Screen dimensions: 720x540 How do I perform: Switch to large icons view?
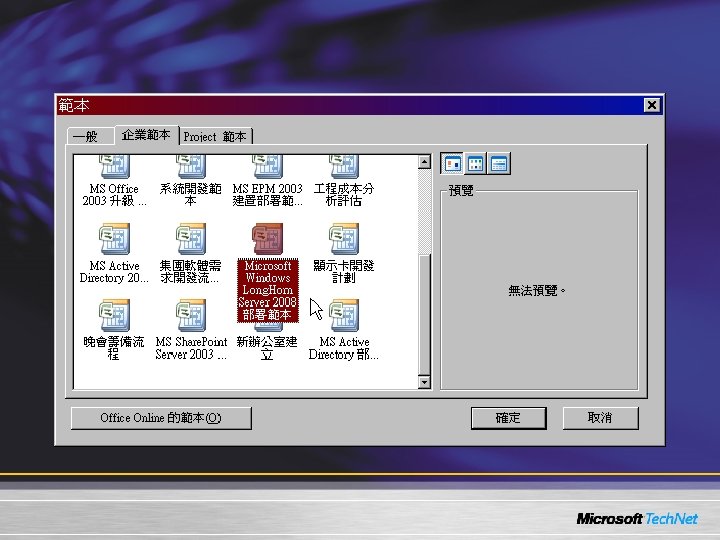coord(452,163)
